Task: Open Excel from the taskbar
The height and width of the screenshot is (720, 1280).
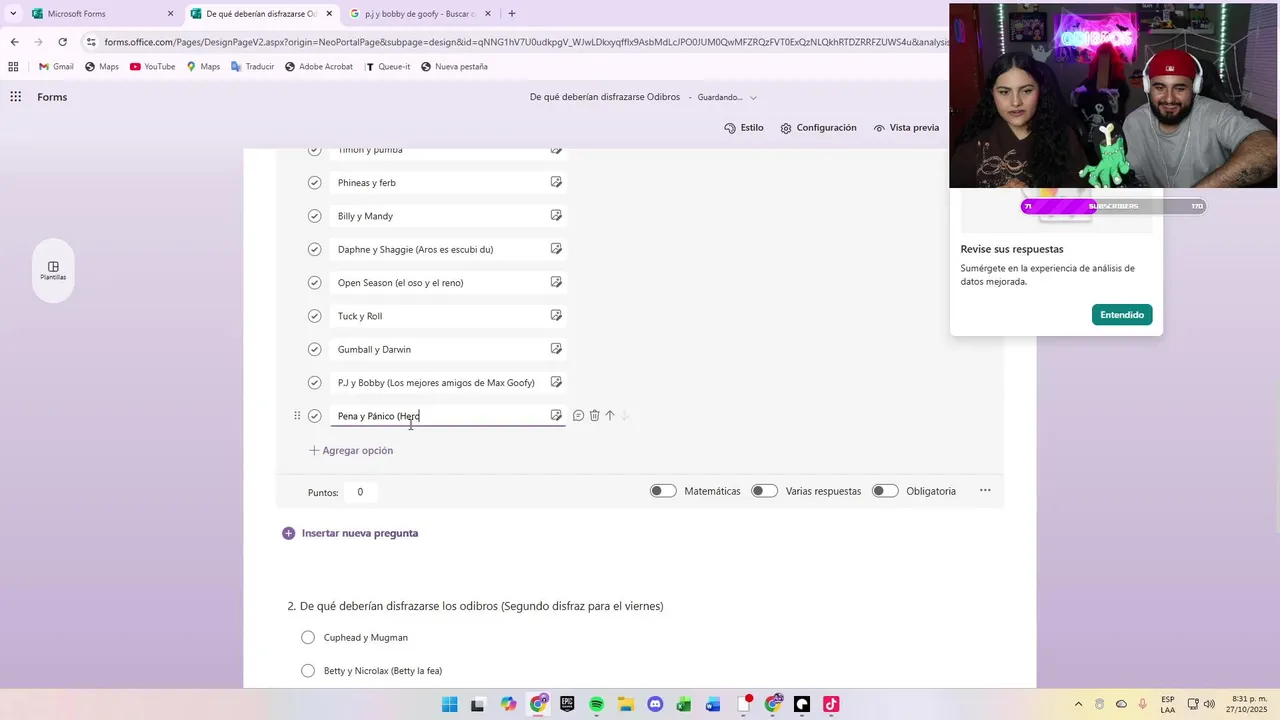Action: pos(684,704)
